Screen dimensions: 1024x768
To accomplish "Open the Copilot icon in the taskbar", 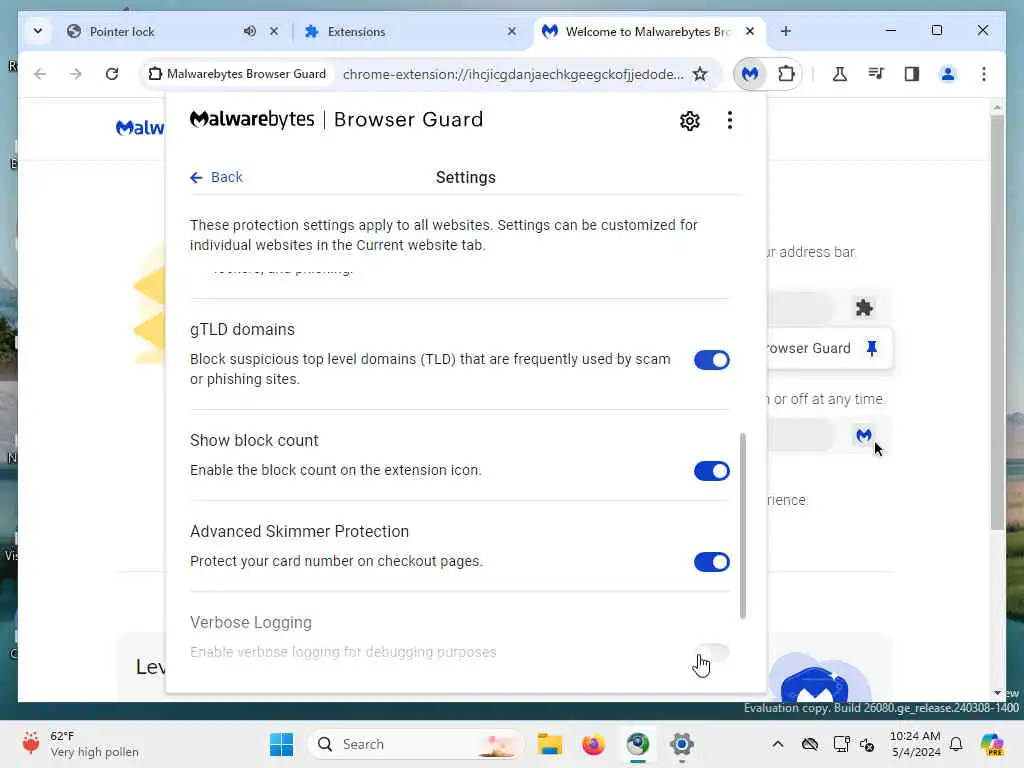I will pyautogui.click(x=991, y=744).
